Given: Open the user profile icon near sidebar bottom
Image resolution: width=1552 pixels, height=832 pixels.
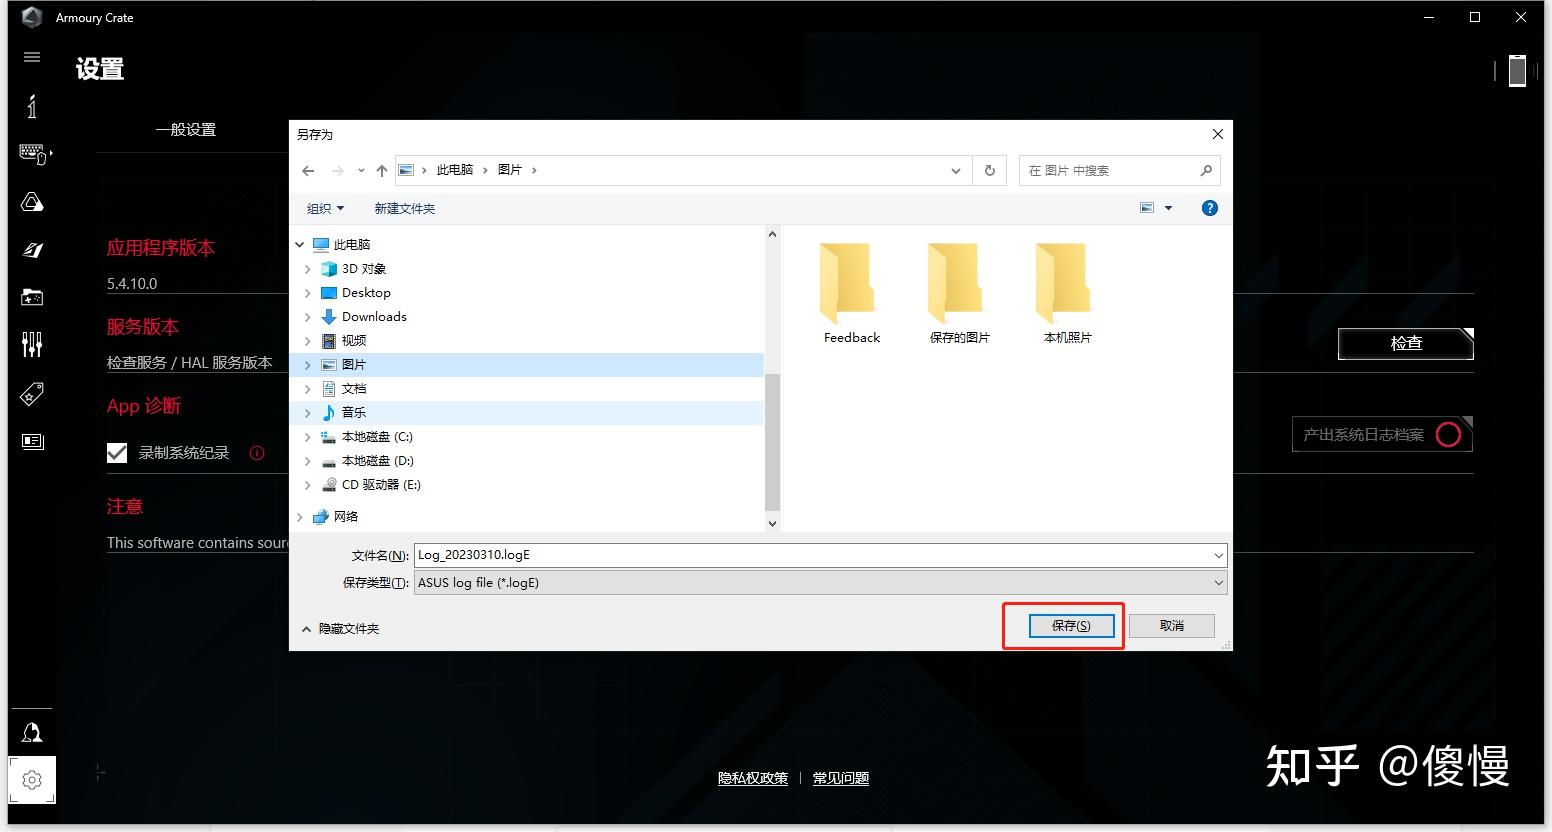Looking at the screenshot, I should 31,731.
